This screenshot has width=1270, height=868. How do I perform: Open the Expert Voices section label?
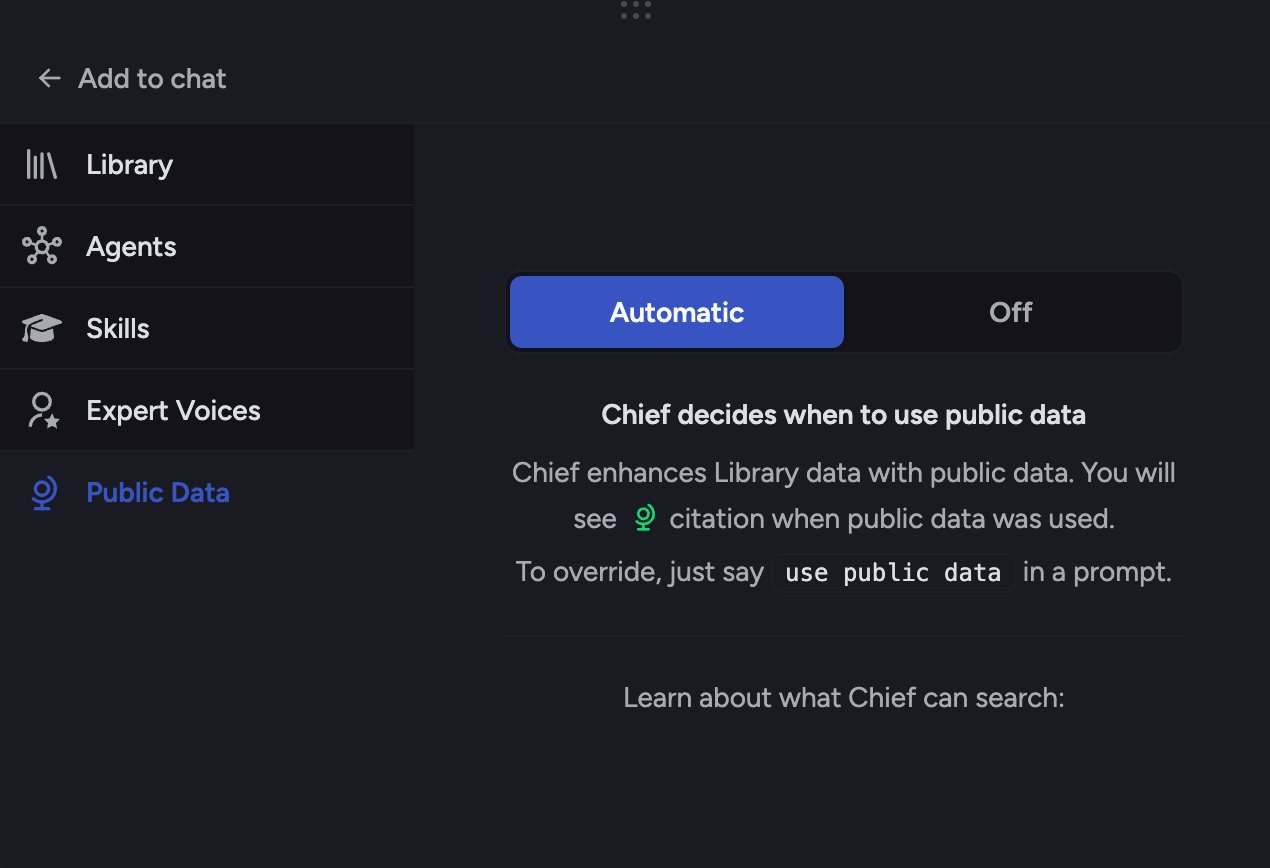[173, 410]
